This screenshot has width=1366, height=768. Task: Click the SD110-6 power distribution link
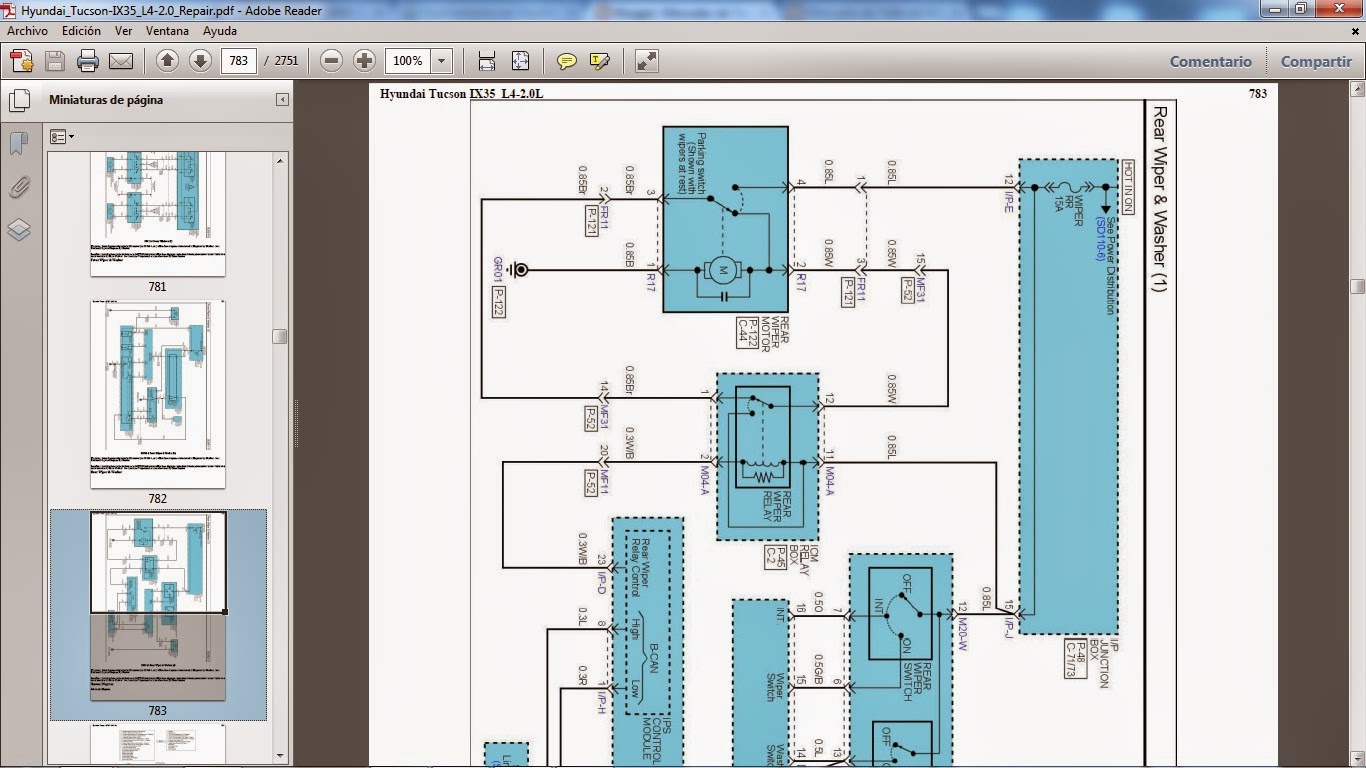(1099, 240)
